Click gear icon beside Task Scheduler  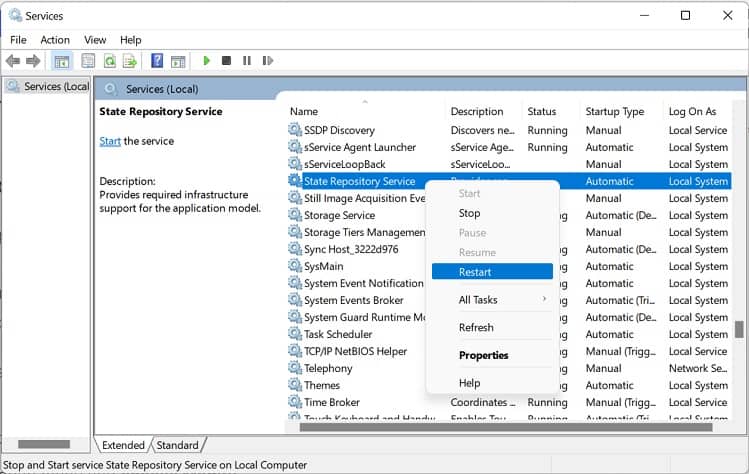(295, 334)
